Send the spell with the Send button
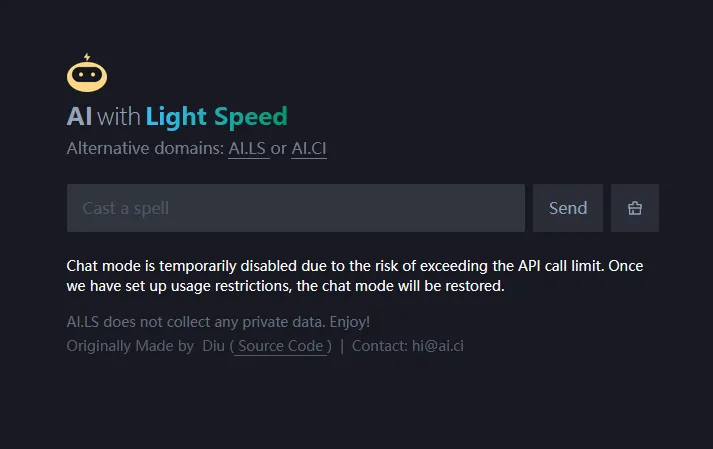 point(568,208)
